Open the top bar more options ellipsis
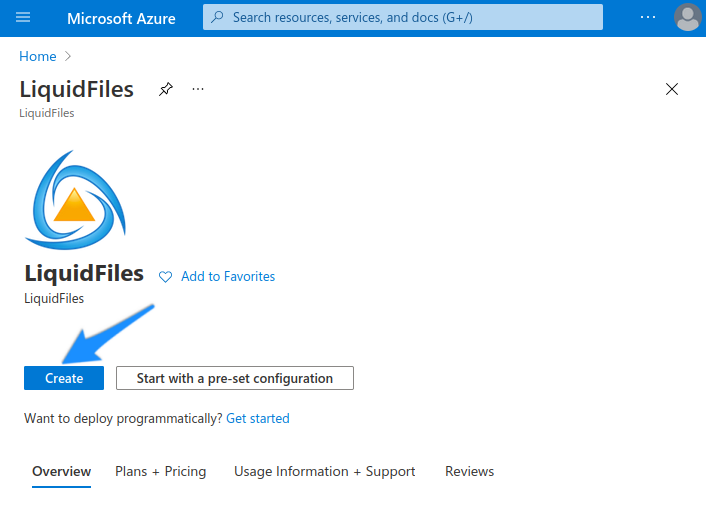The width and height of the screenshot is (706, 511). [647, 17]
